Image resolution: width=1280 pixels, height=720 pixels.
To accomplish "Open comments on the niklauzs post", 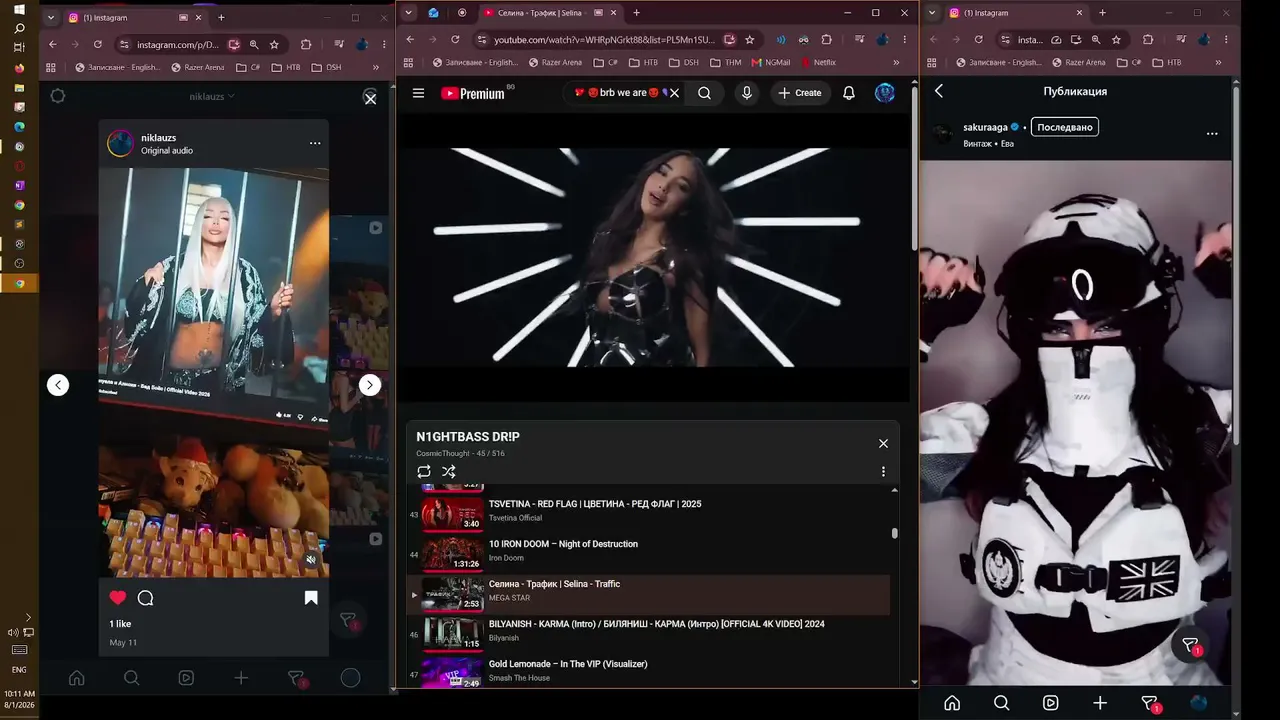I will click(145, 598).
